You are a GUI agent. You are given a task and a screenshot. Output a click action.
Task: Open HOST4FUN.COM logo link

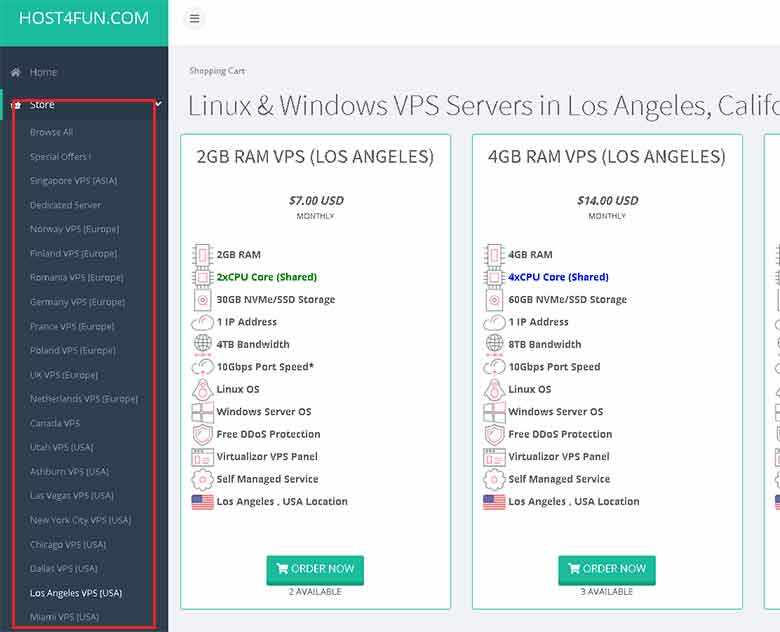pos(84,18)
